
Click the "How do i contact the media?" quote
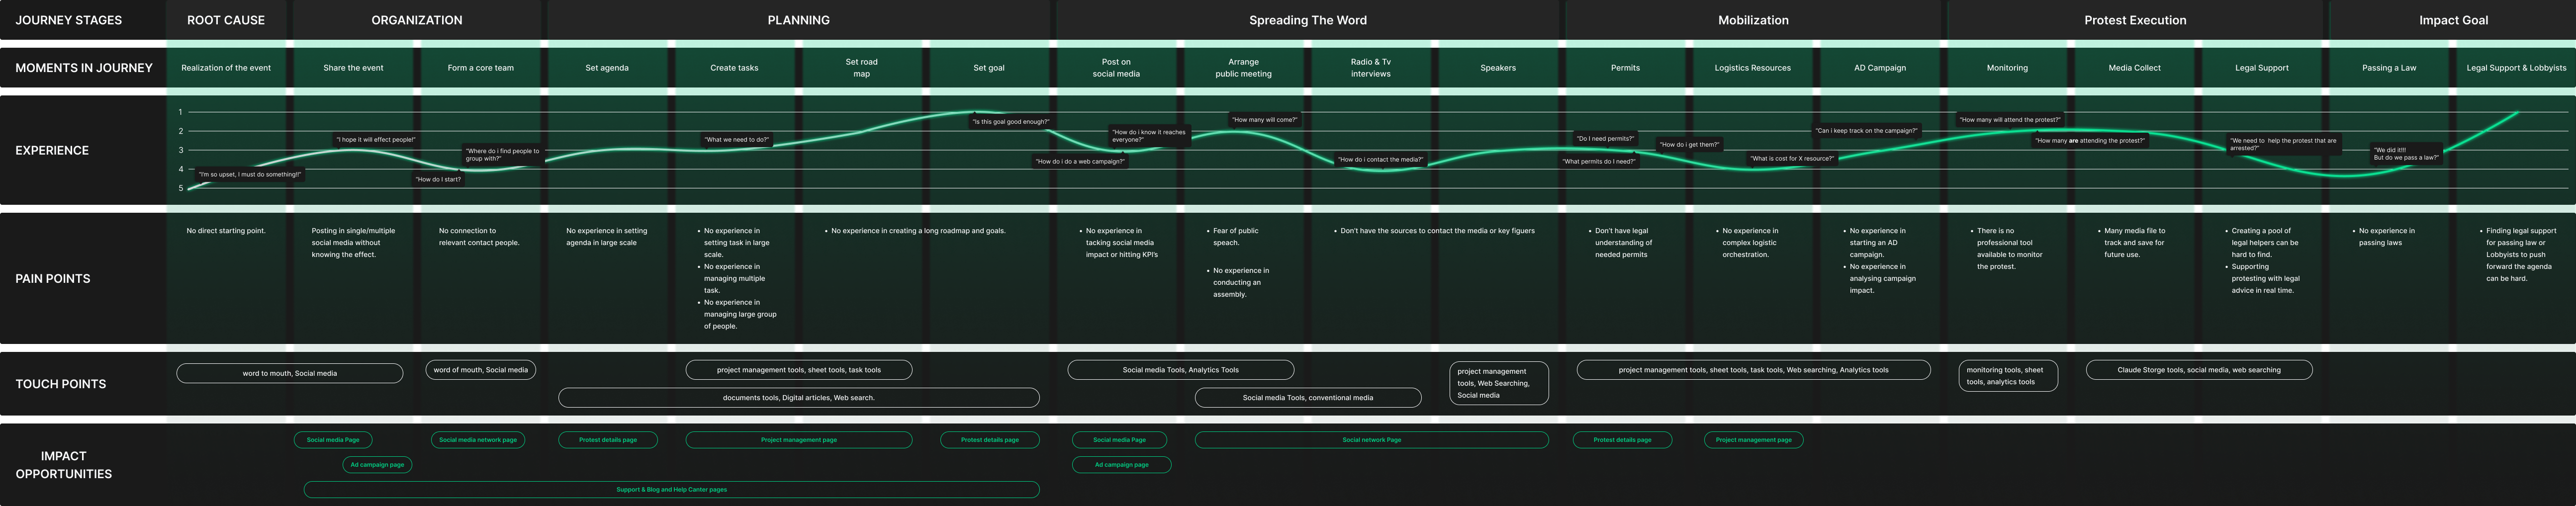coord(1380,159)
